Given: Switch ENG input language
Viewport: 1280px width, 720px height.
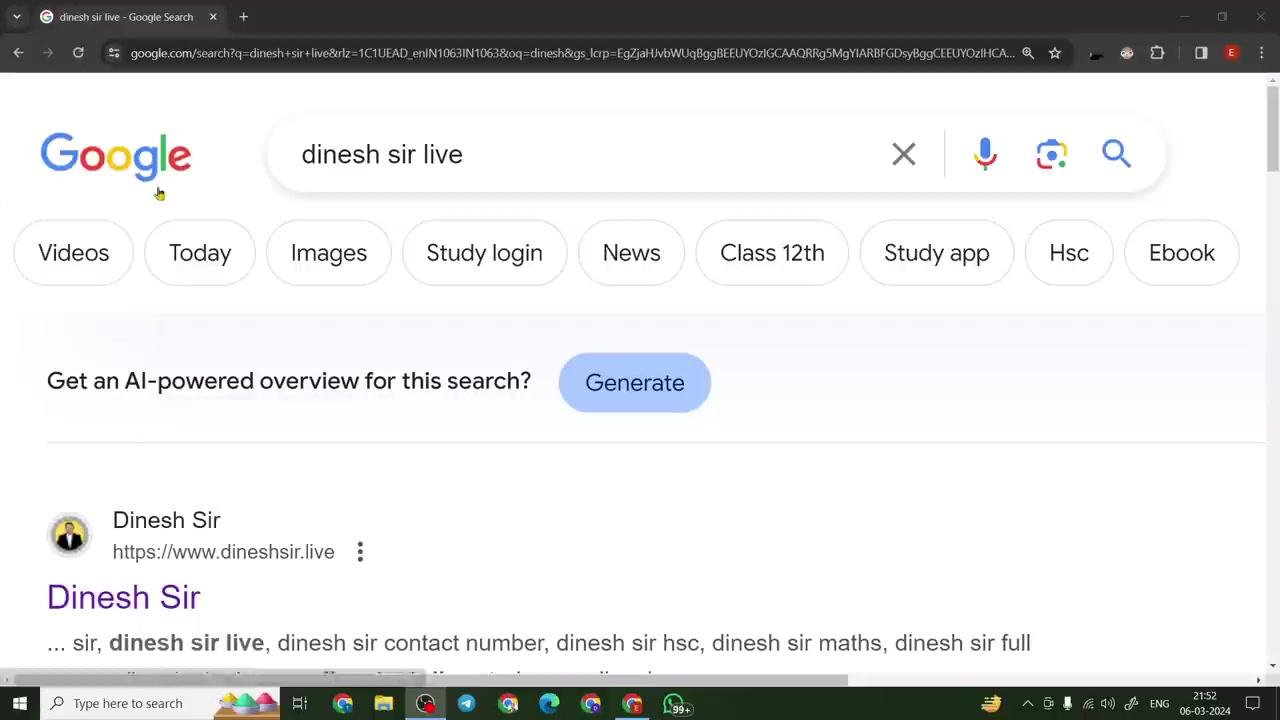Looking at the screenshot, I should [1159, 704].
